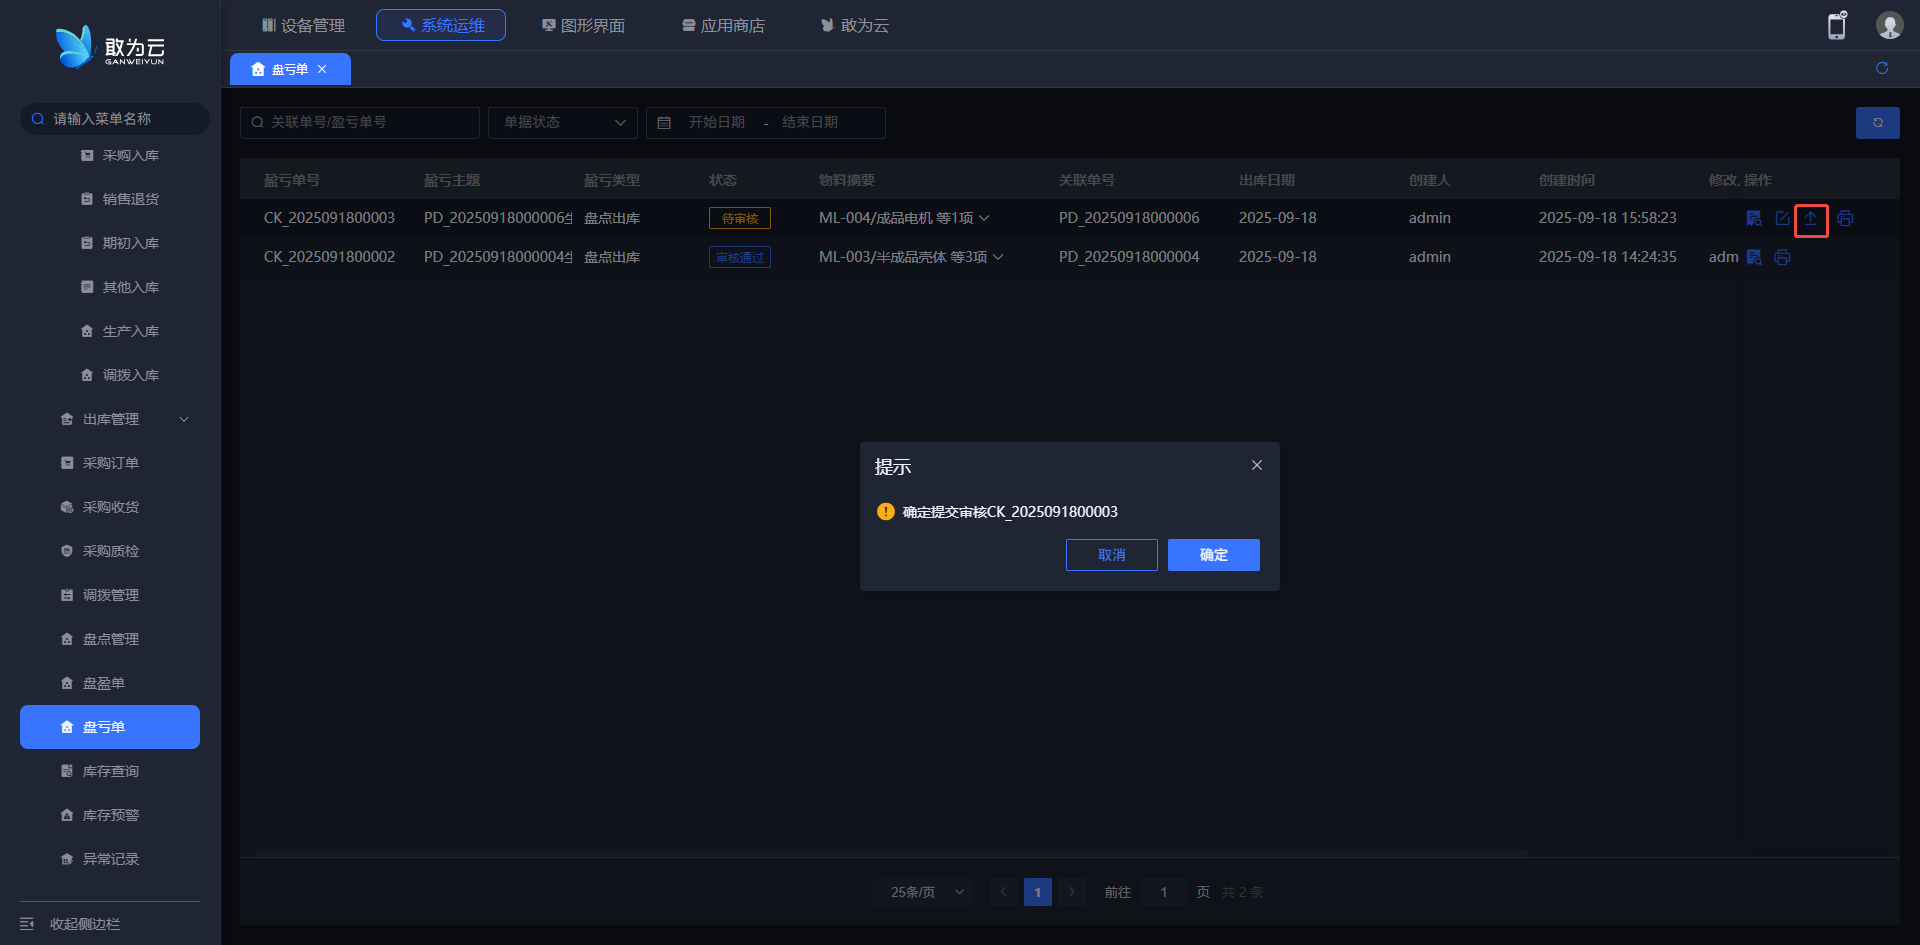Click the submit-for-review upload icon for CK_2025091800003
1920x945 pixels.
click(1811, 219)
